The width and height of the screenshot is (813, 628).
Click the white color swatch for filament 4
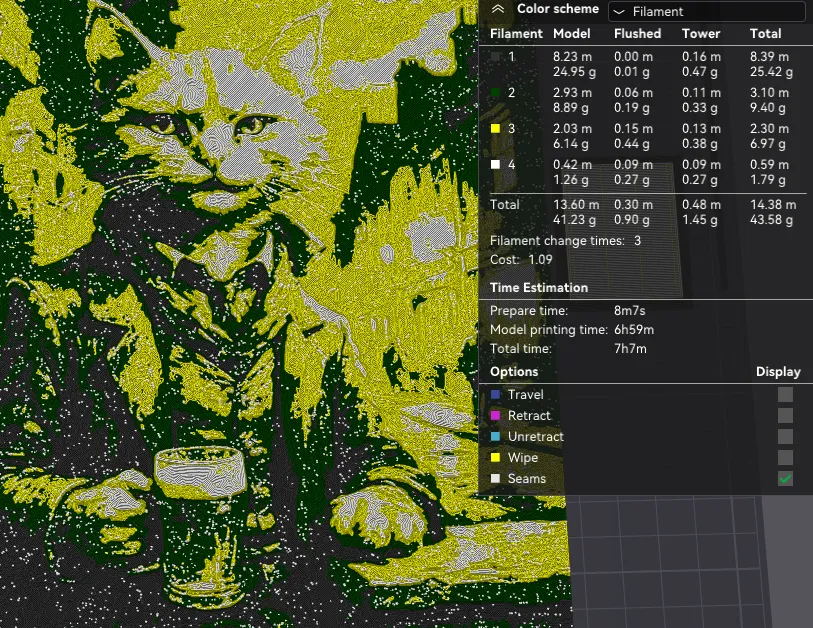496,164
